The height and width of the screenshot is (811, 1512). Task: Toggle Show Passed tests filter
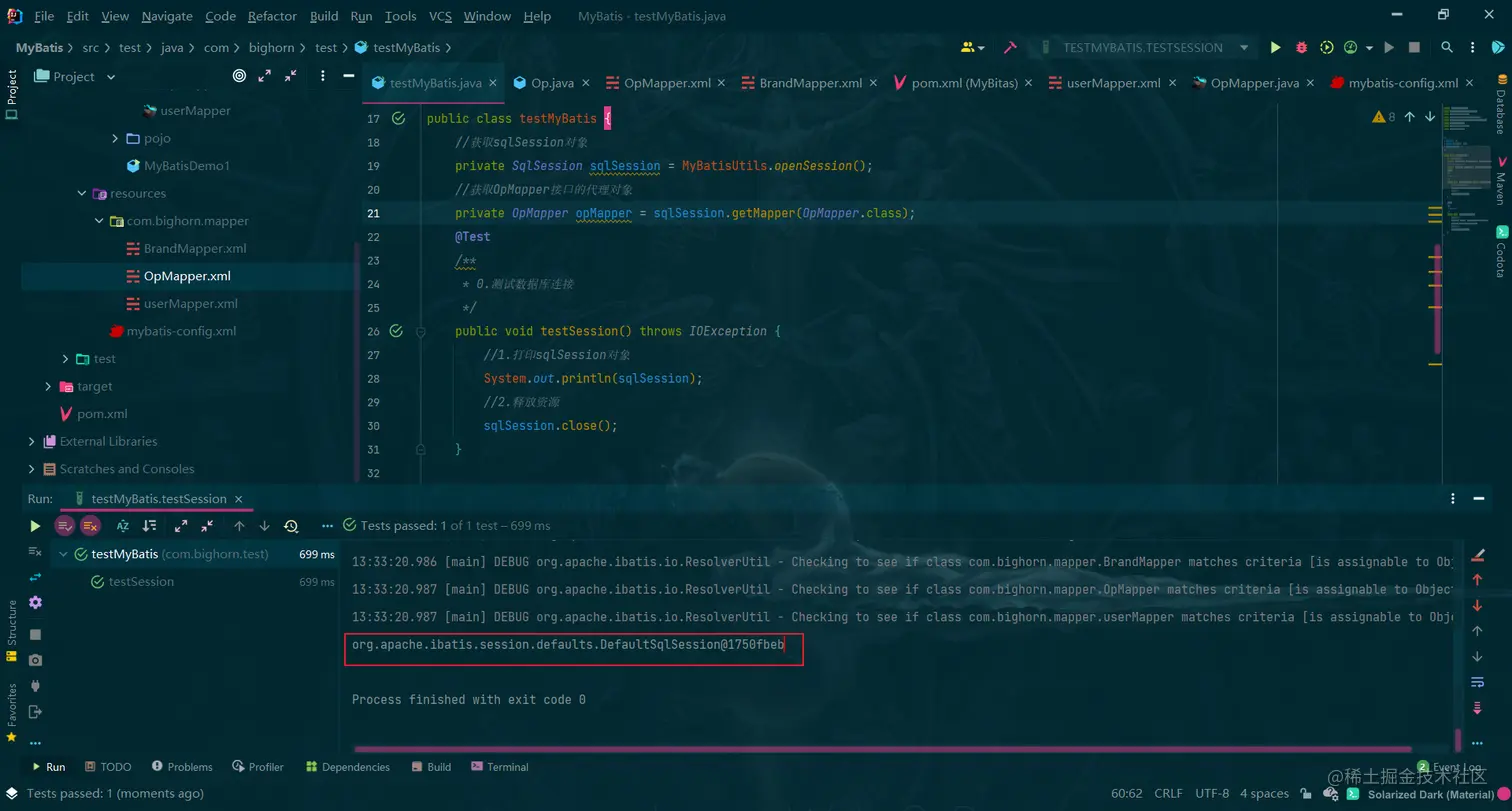65,526
